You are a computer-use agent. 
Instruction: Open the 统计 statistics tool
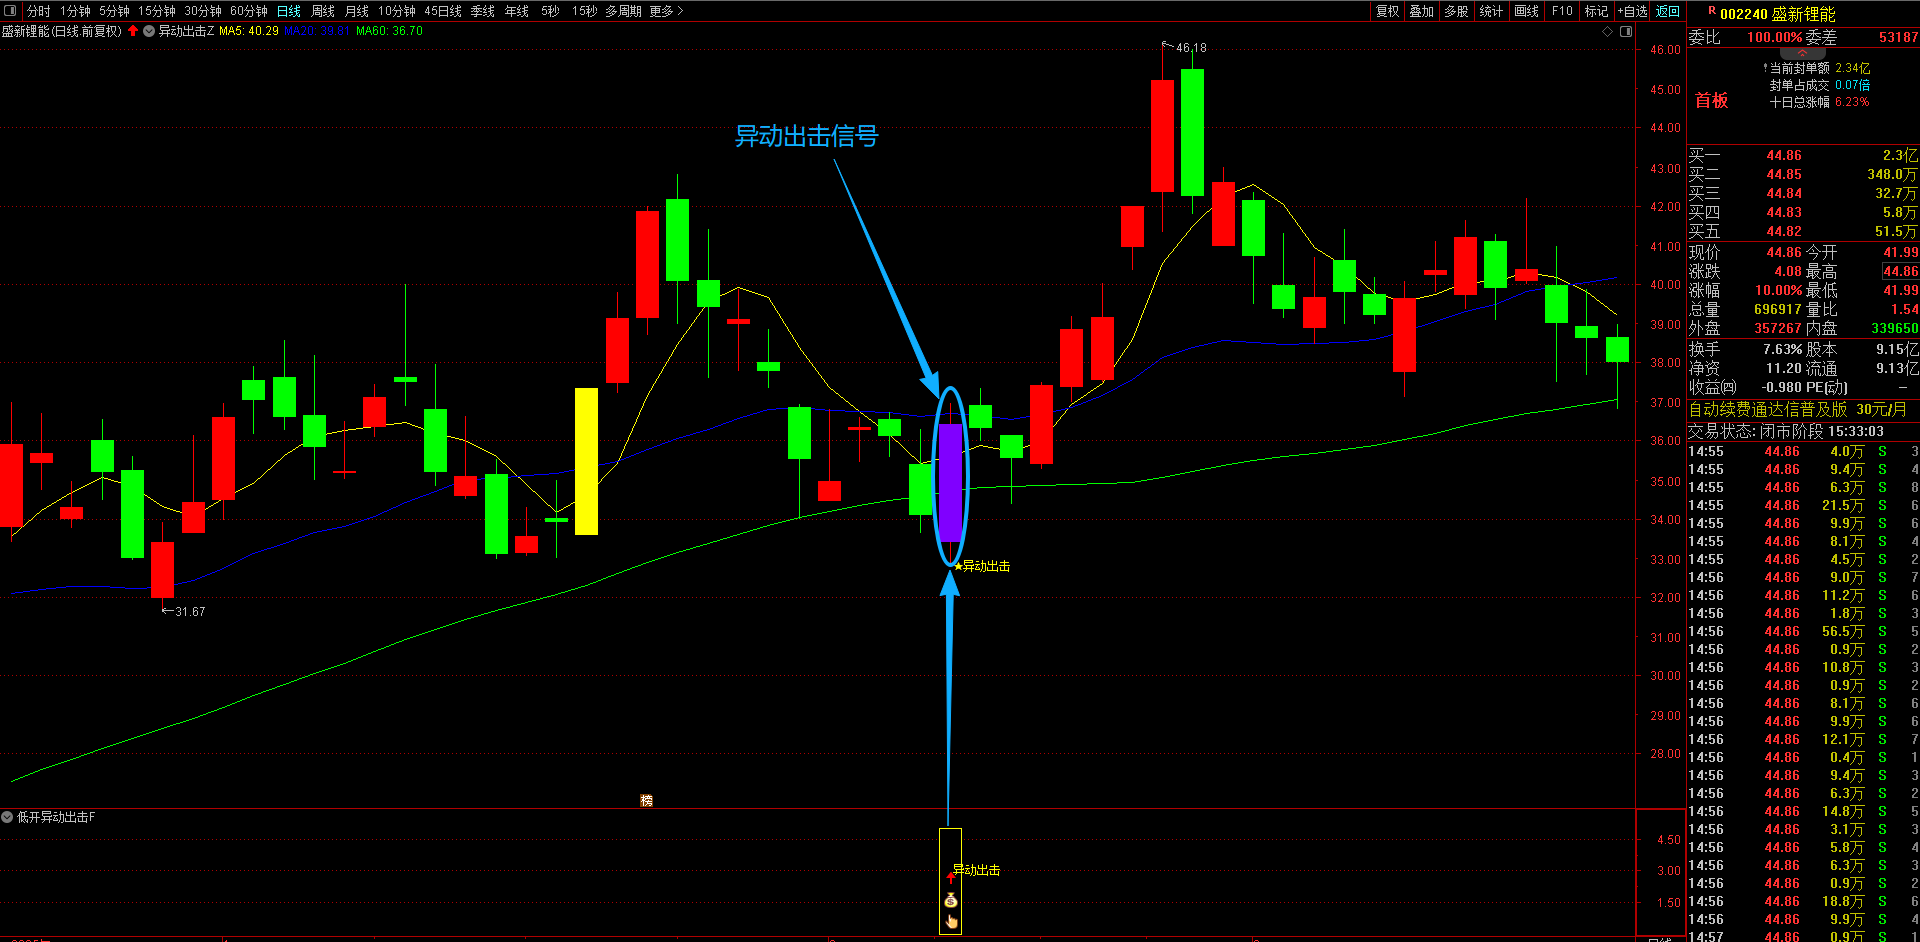1492,11
